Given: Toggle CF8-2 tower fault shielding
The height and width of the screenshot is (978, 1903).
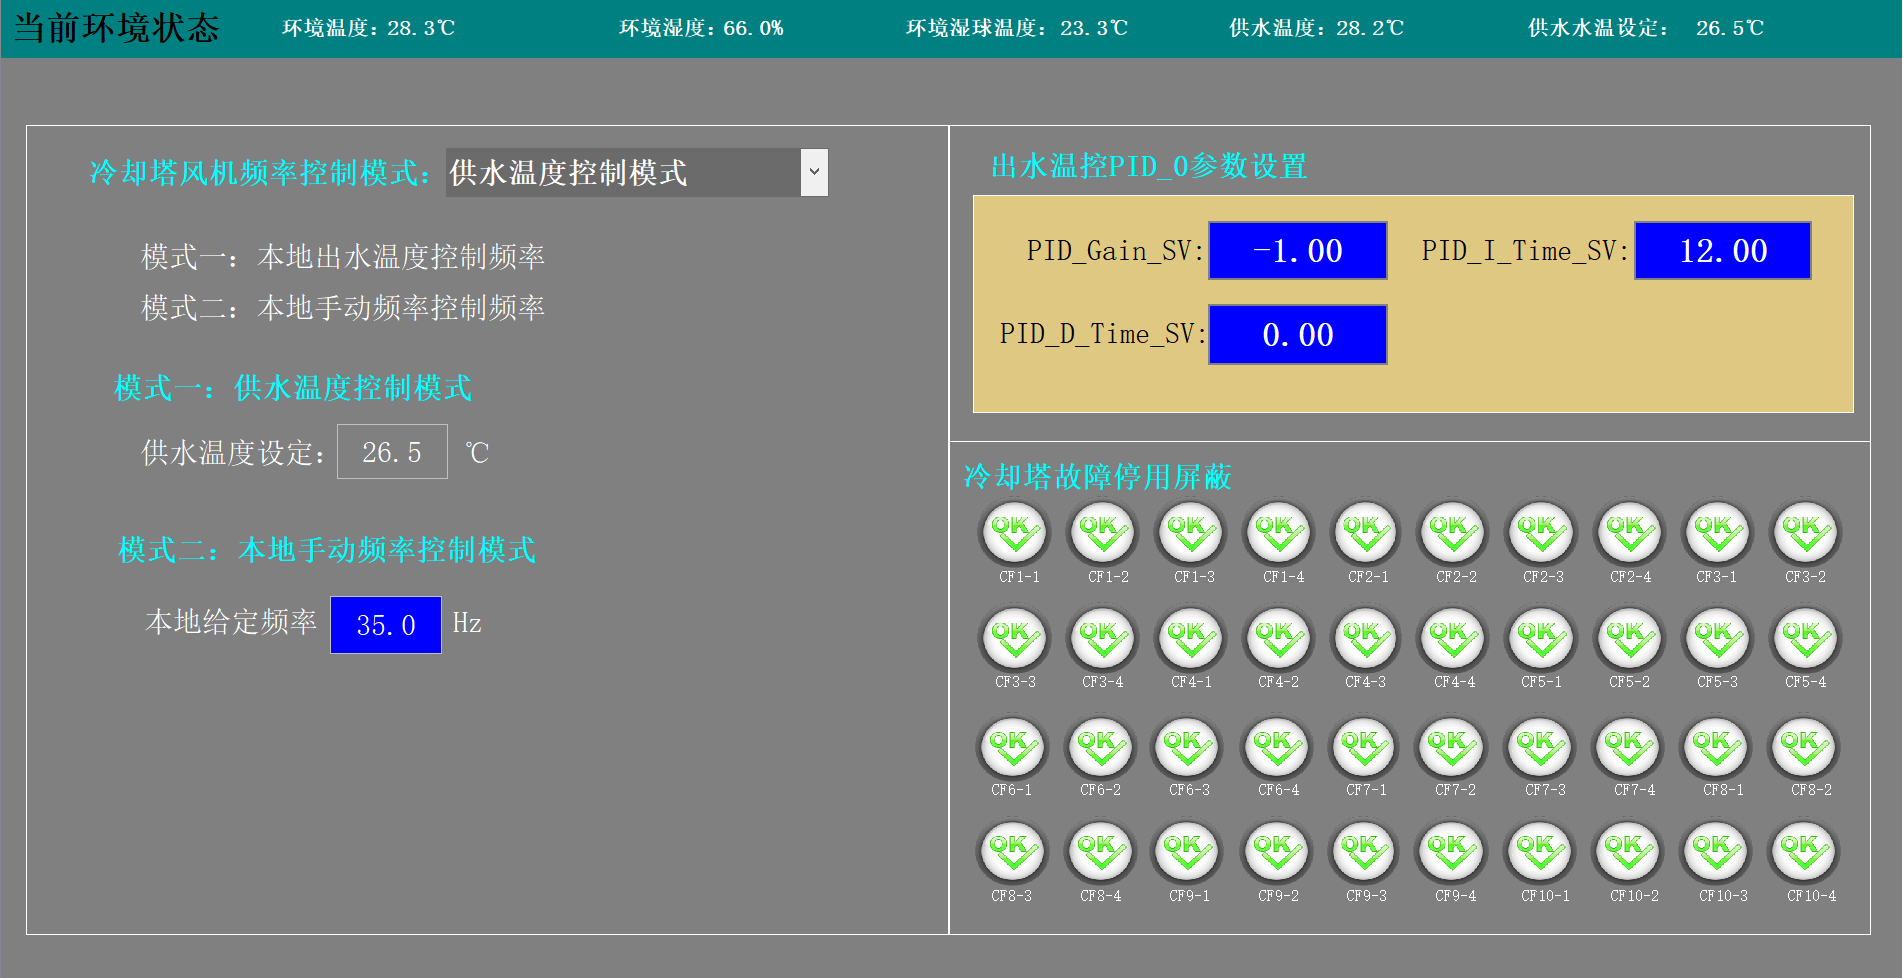Looking at the screenshot, I should 1805,747.
